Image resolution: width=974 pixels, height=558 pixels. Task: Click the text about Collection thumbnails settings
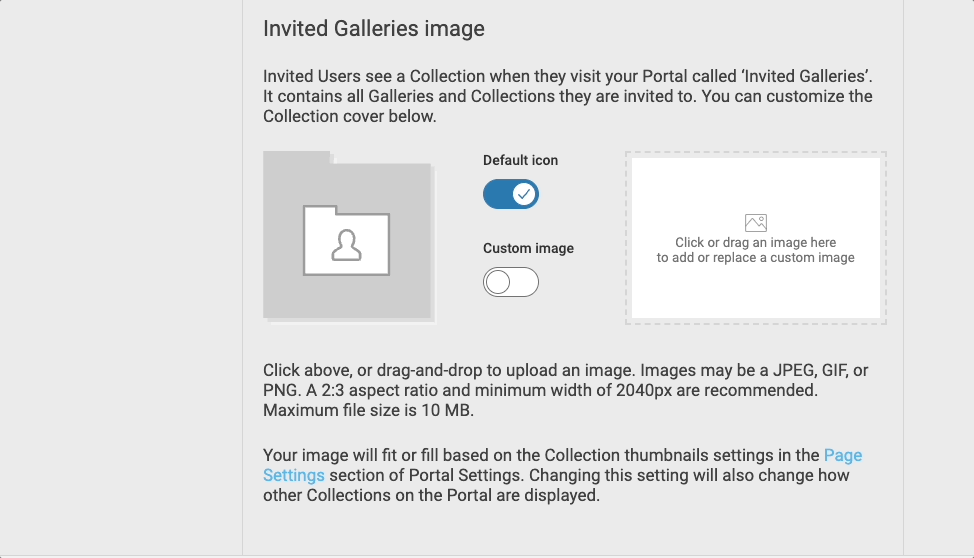click(562, 475)
